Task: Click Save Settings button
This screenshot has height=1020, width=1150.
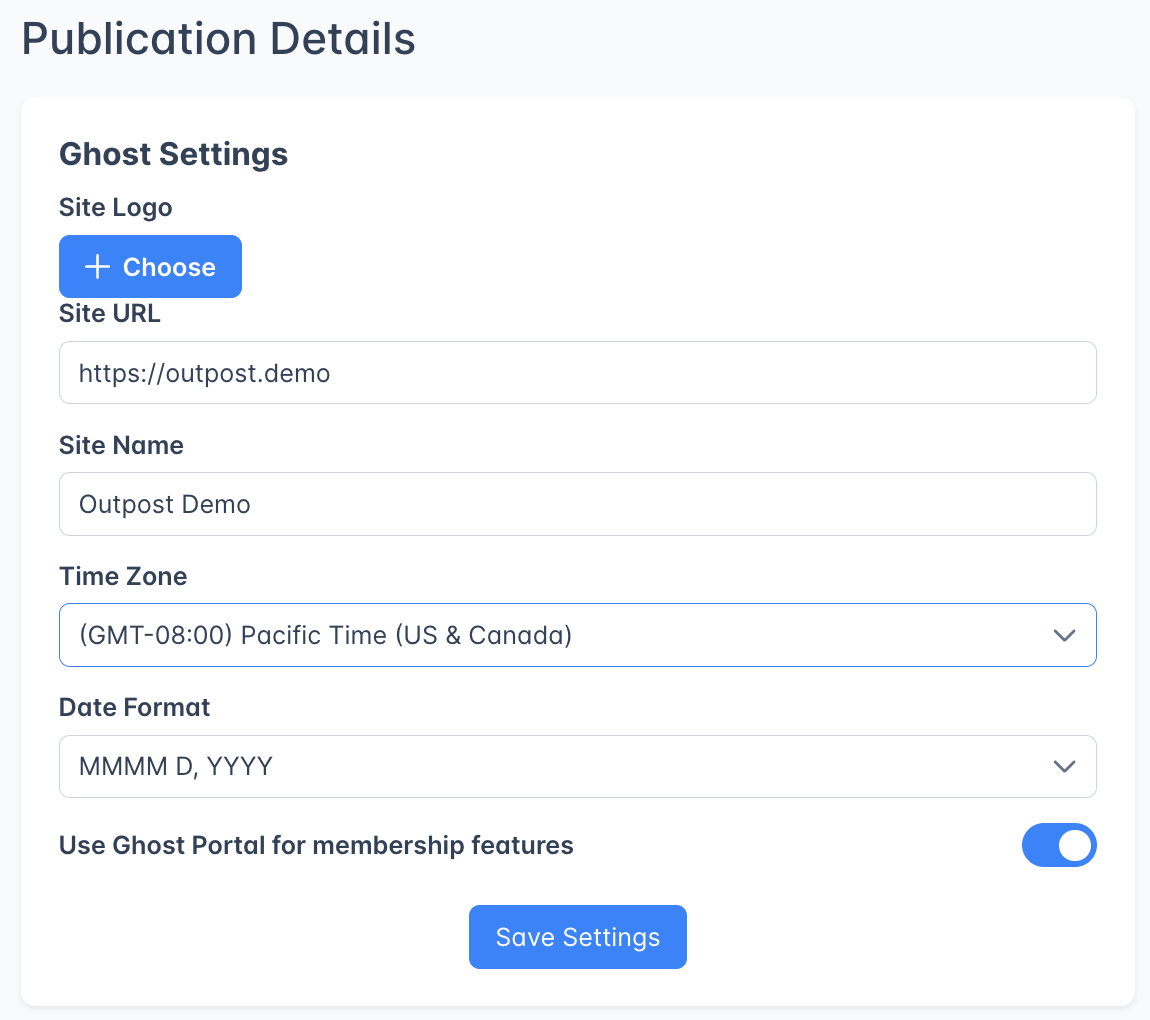Action: tap(577, 936)
